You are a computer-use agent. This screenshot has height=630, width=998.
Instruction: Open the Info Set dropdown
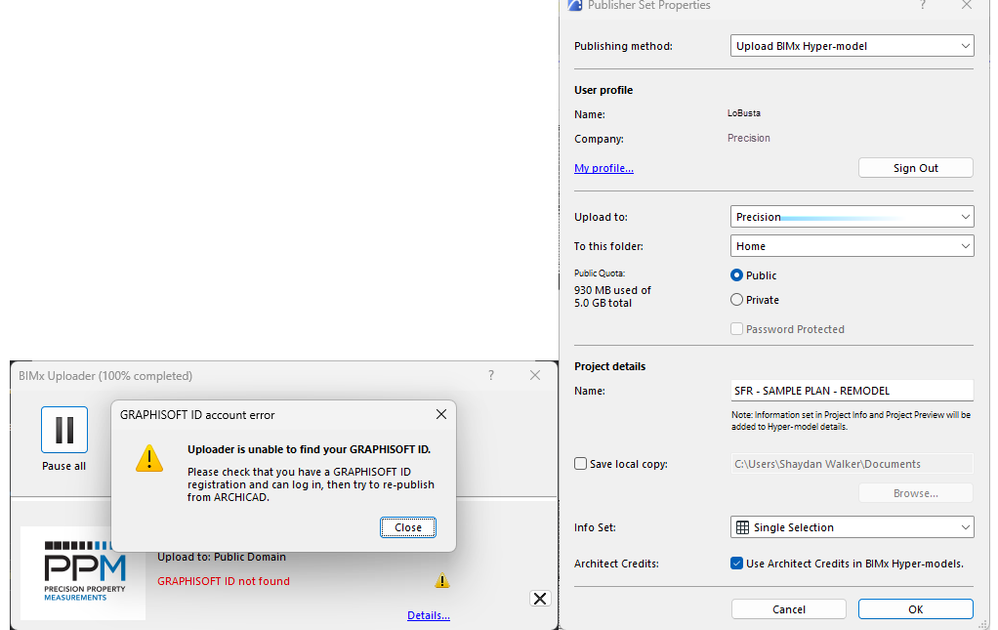click(852, 528)
